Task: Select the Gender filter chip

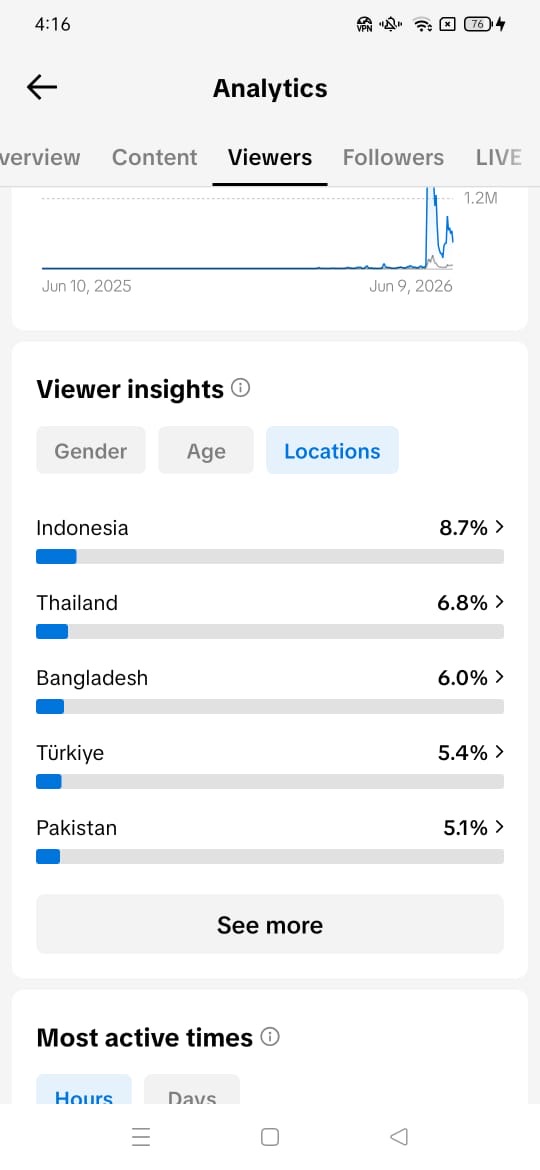Action: click(x=91, y=450)
